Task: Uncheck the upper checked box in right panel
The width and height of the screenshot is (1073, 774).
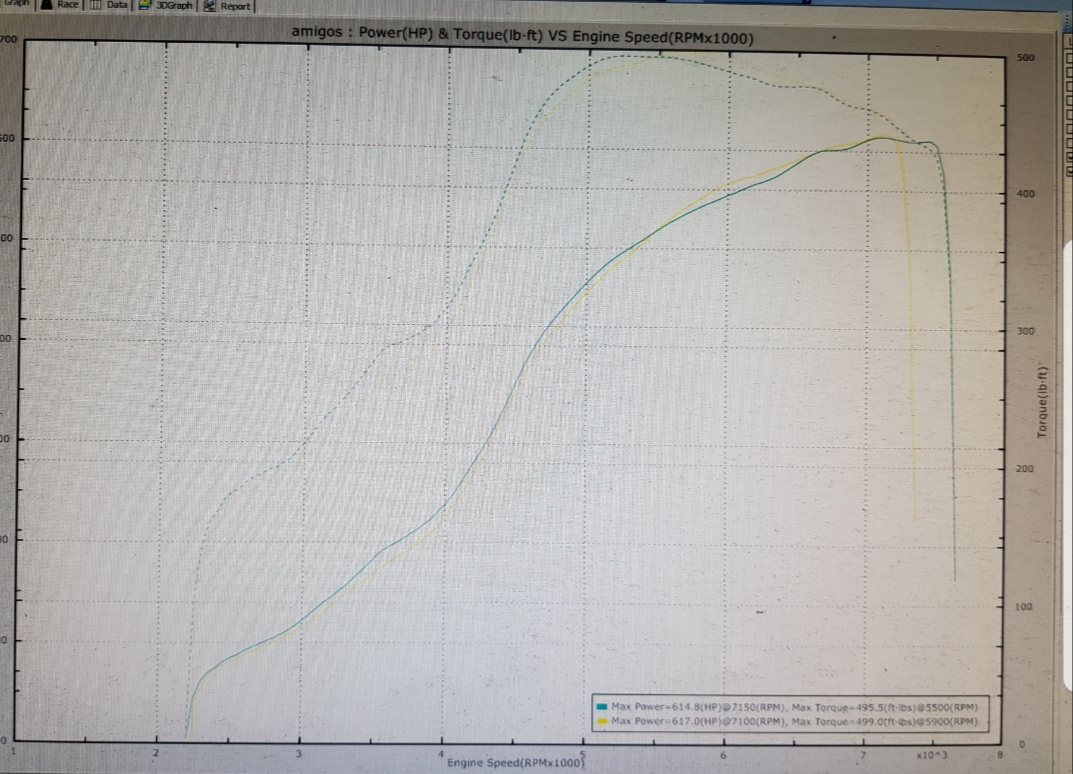Action: (x=1068, y=156)
